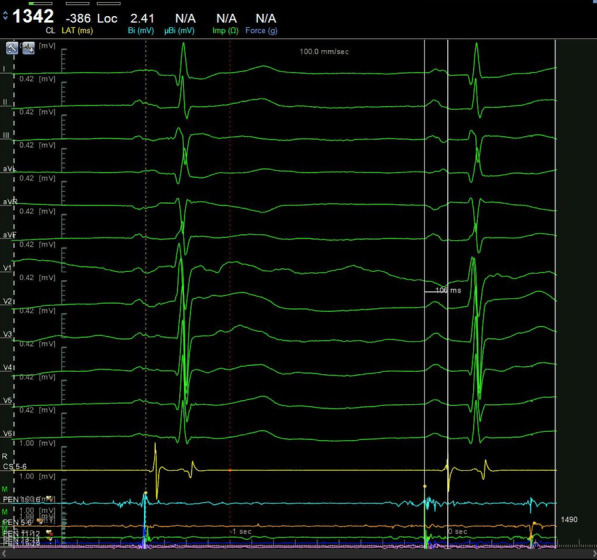Select the CS 5-6 channel label
The image size is (597, 560).
(x=15, y=466)
